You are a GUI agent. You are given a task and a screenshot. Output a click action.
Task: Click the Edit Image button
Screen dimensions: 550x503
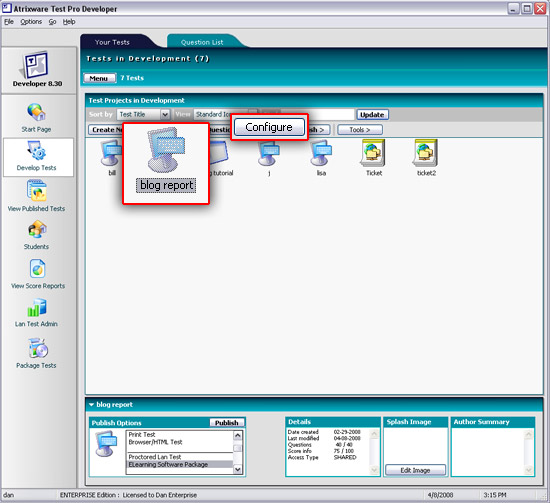[415, 470]
